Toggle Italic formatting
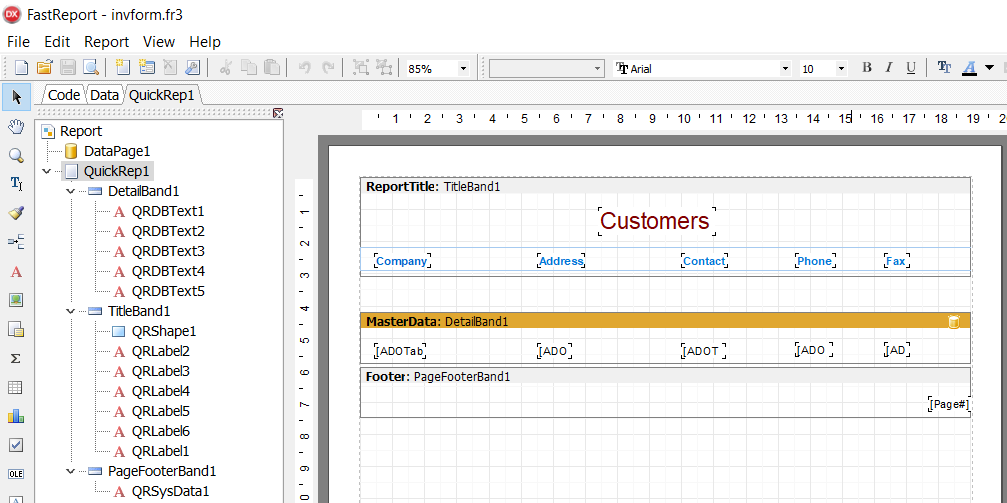 coord(889,68)
